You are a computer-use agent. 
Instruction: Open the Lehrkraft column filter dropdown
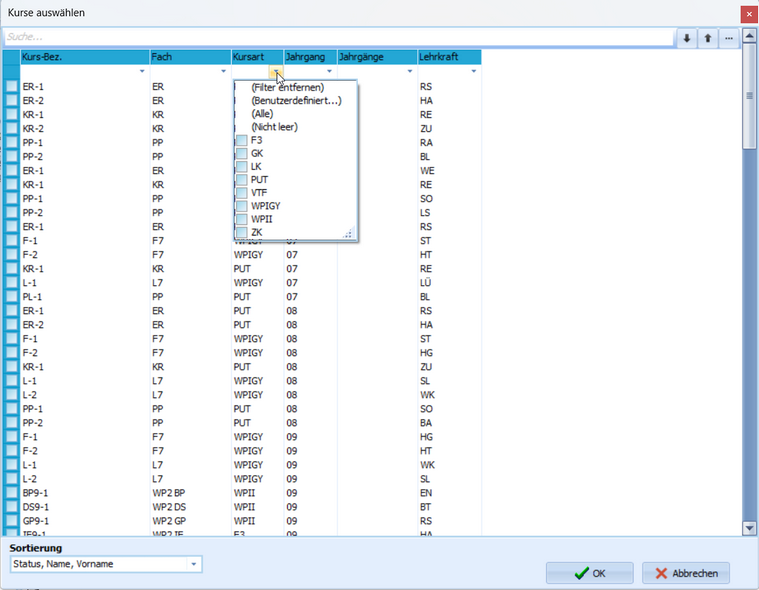[473, 71]
